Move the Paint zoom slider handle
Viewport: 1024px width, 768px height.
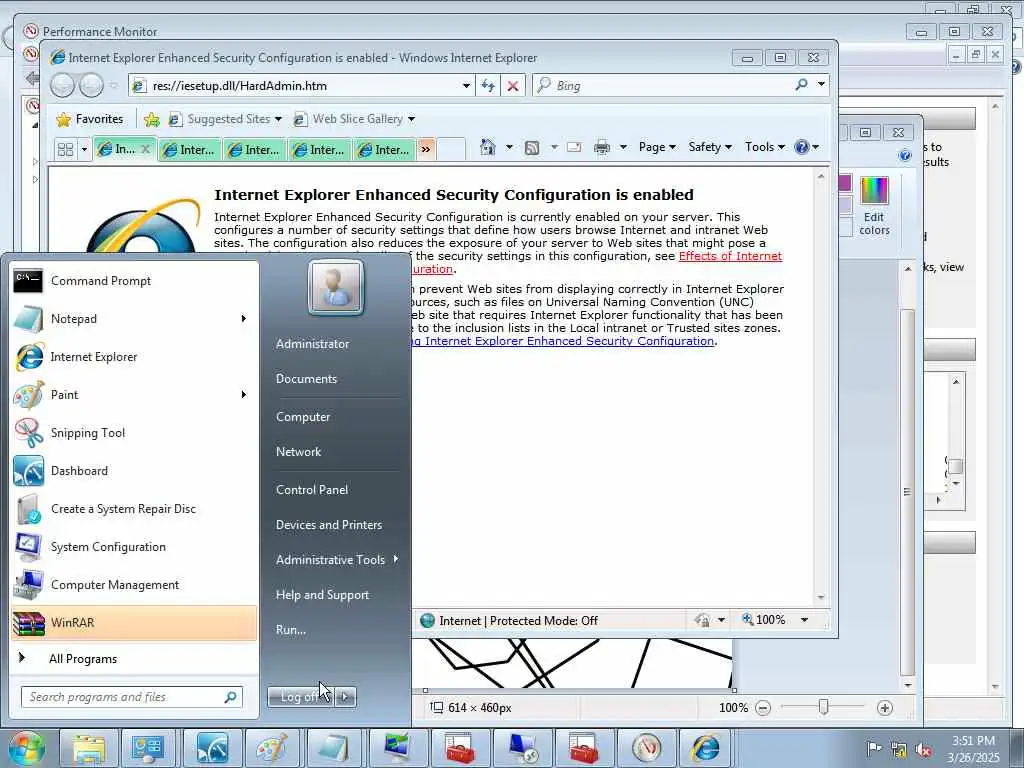824,707
